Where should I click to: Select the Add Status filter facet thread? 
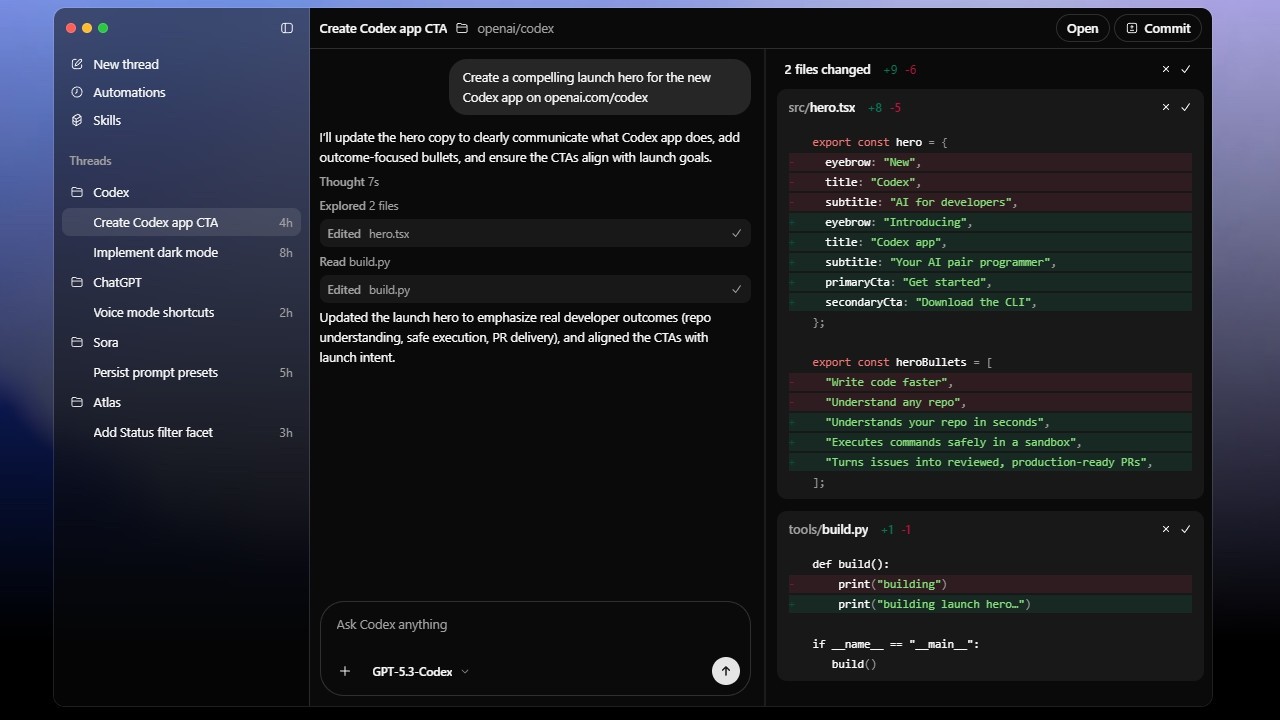[181, 432]
